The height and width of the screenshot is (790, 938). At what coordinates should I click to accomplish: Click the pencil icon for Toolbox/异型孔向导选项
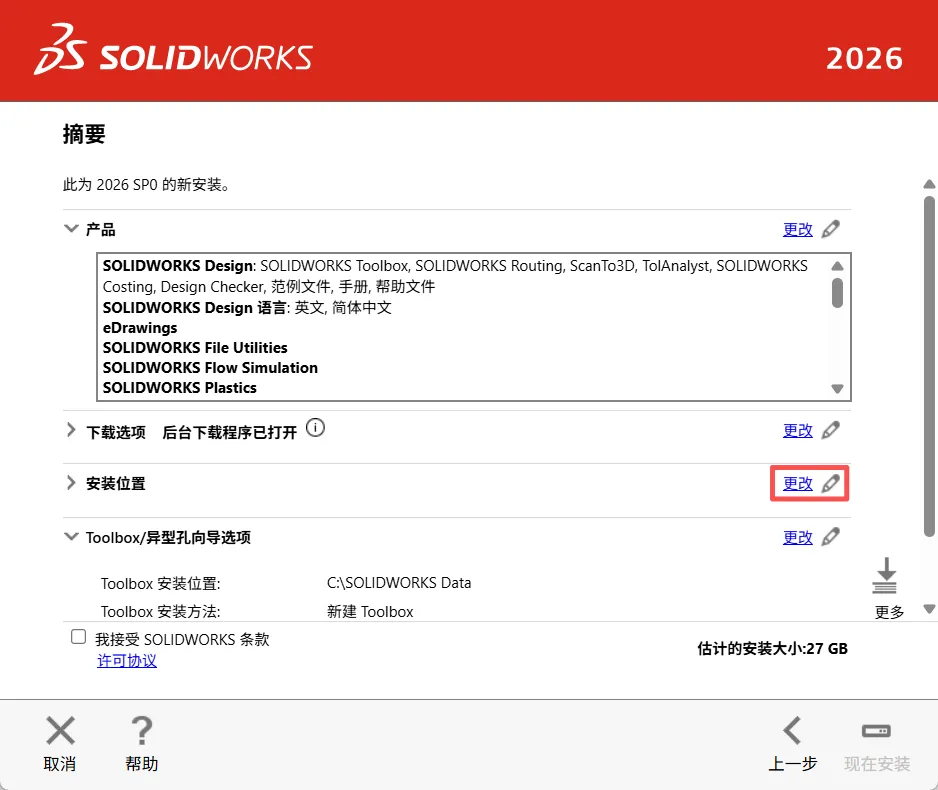pos(830,537)
